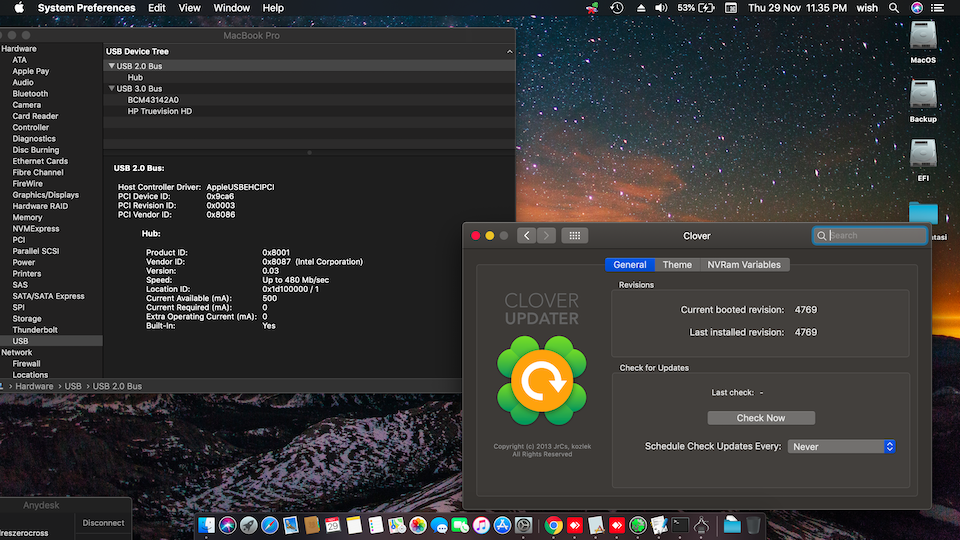Screen dimensions: 960x540
Task: Select HP Truevision HD device
Action: (x=160, y=111)
